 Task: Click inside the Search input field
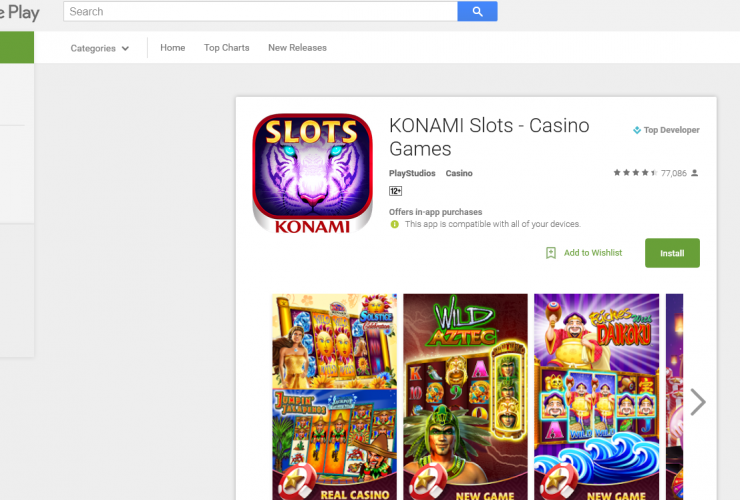click(x=261, y=11)
